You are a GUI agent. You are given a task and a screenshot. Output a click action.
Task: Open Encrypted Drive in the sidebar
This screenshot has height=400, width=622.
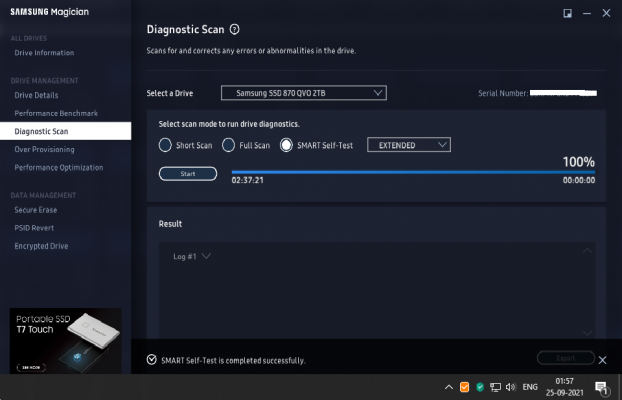tap(41, 246)
